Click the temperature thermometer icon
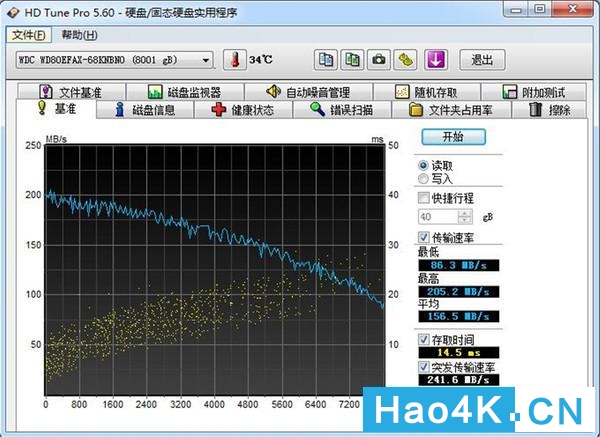Screen dimensions: 600x437 click(235, 60)
